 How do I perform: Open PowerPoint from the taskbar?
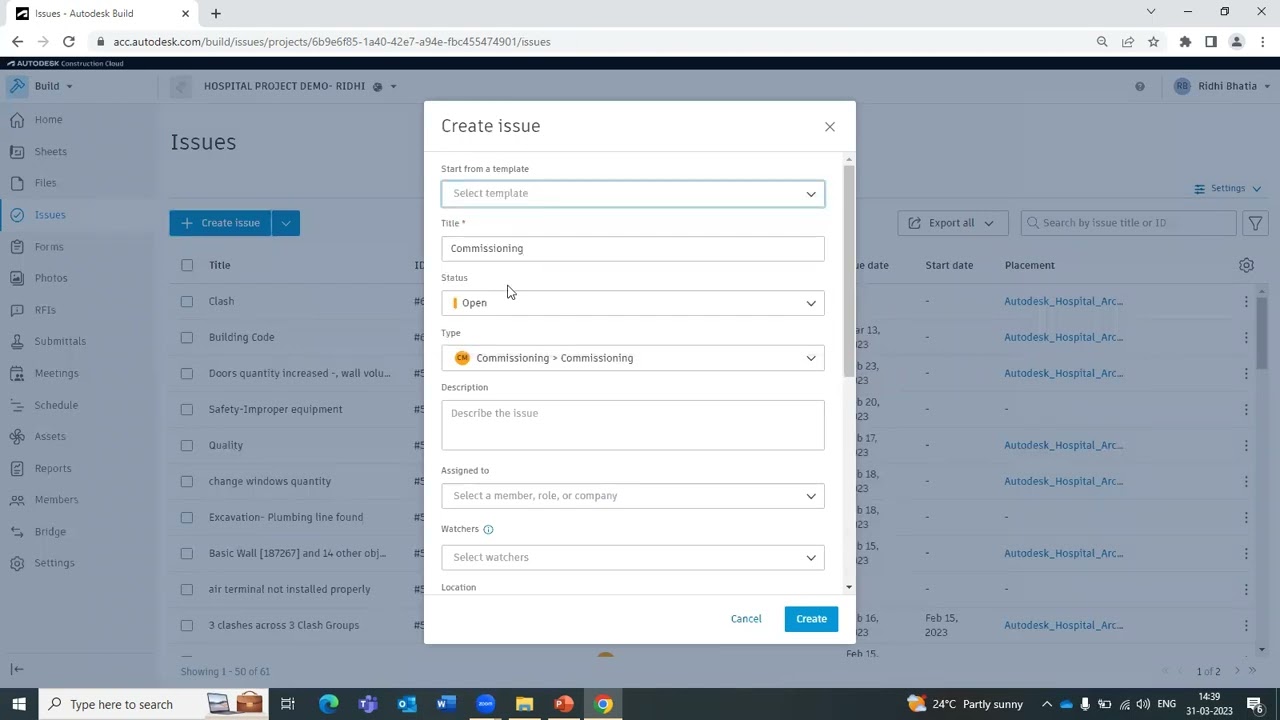coord(564,704)
